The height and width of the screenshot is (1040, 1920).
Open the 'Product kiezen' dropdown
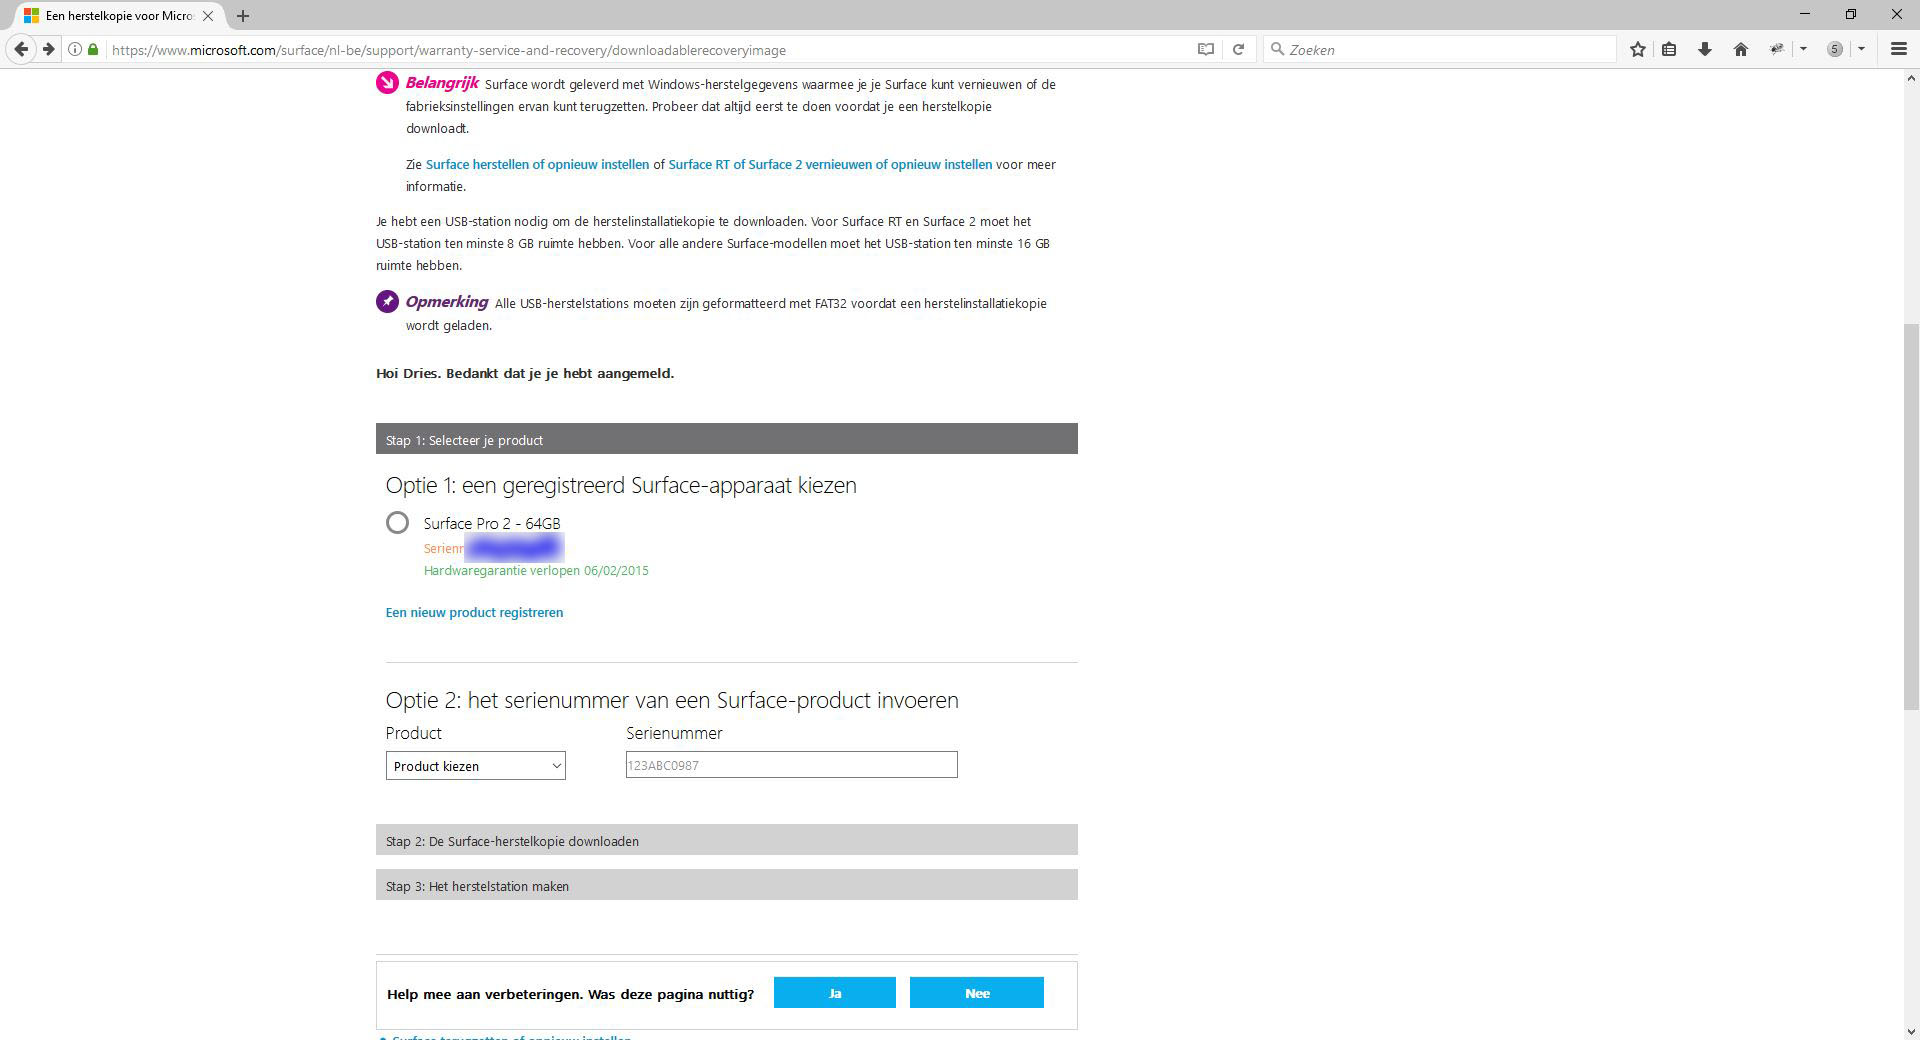pyautogui.click(x=475, y=766)
